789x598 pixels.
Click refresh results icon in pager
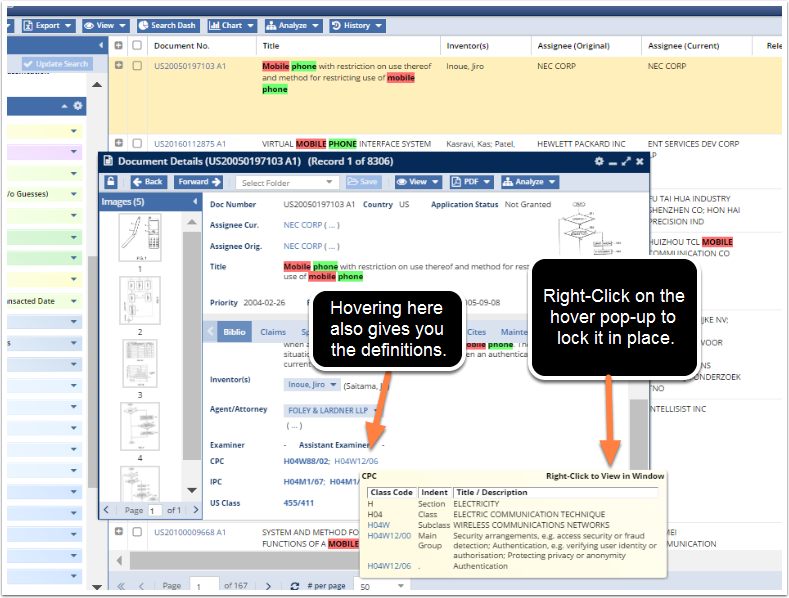(295, 586)
